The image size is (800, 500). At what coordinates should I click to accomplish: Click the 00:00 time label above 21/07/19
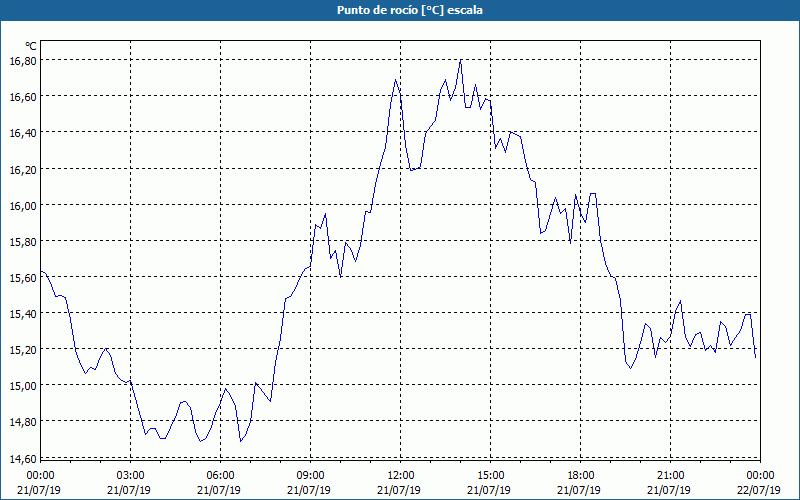point(40,476)
